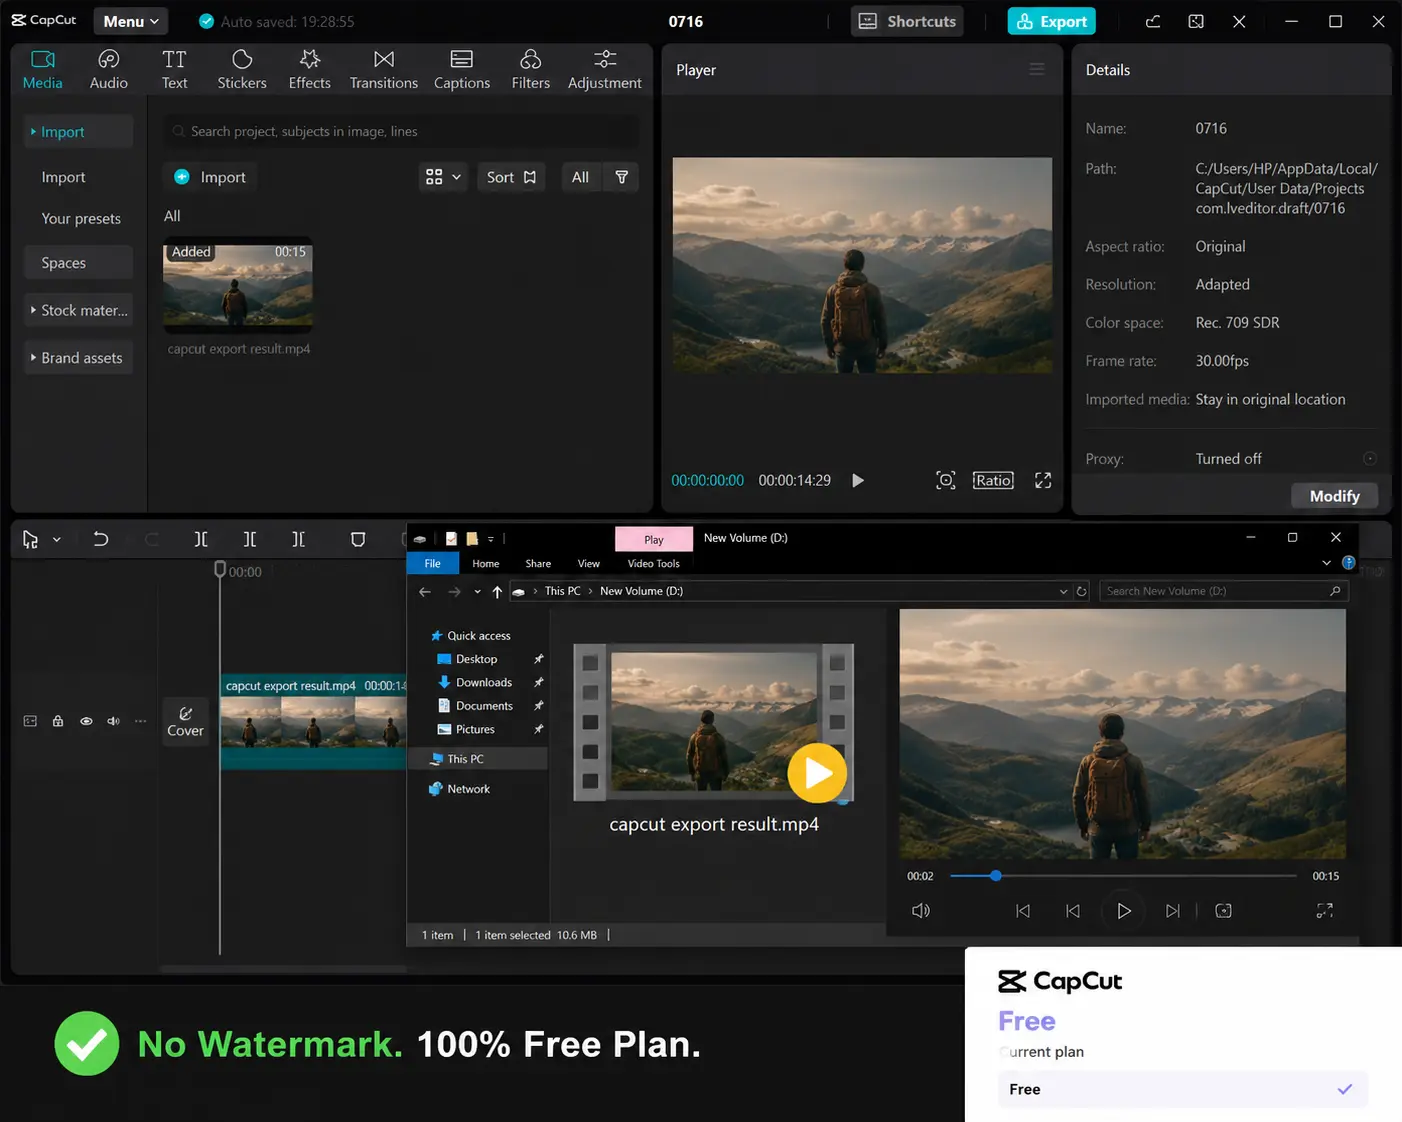Open the Adjustment tab
The height and width of the screenshot is (1122, 1402).
coord(605,70)
